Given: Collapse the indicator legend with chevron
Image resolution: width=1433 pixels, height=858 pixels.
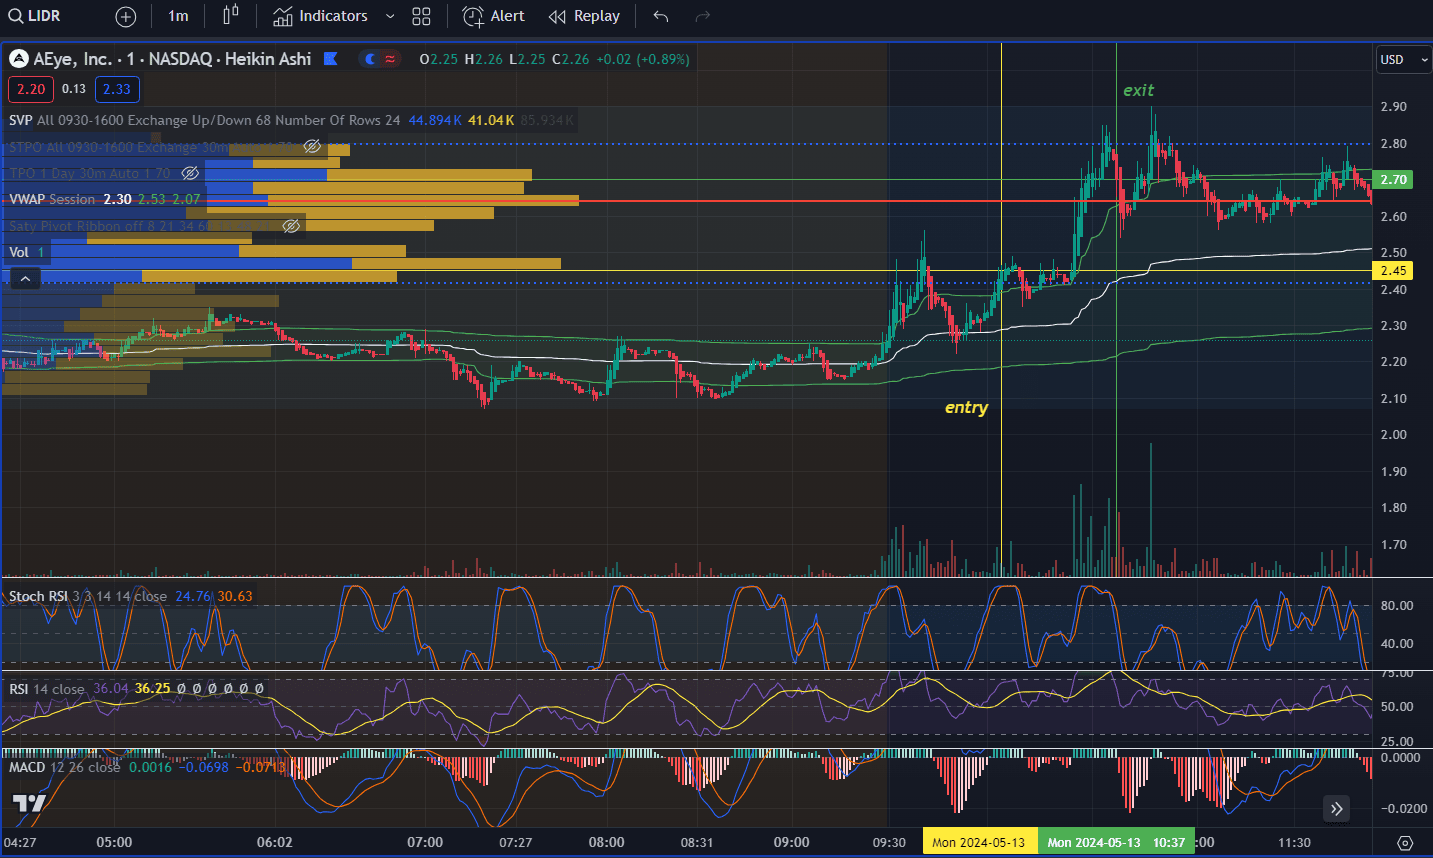Looking at the screenshot, I should coord(25,278).
